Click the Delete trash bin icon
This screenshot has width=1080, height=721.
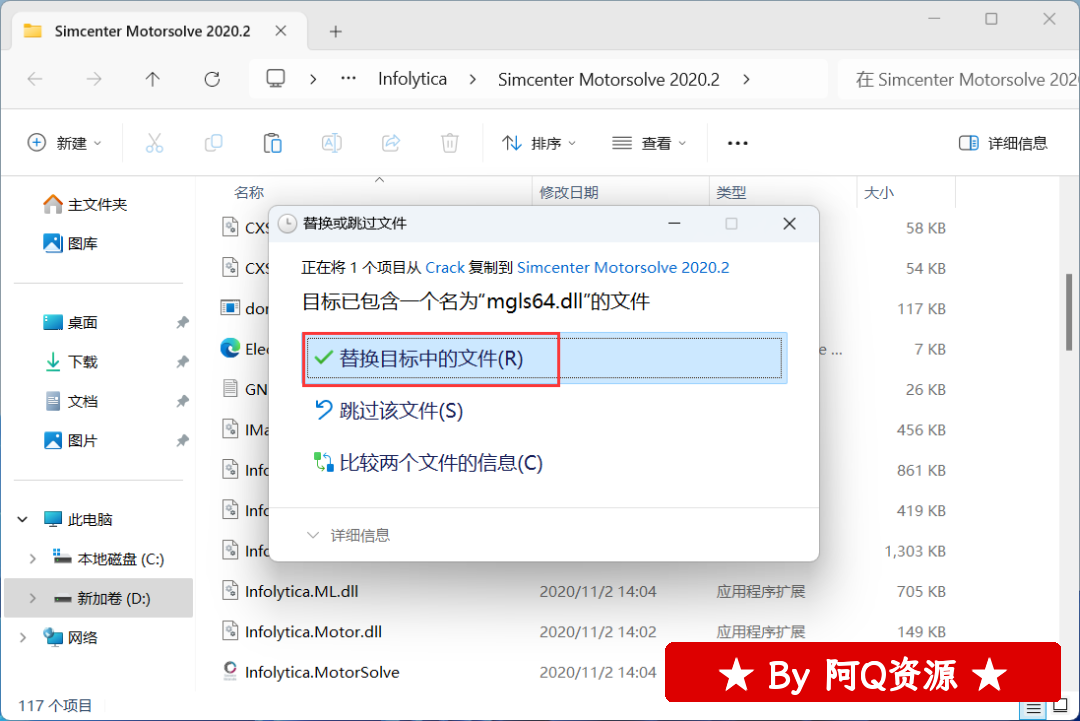[450, 143]
